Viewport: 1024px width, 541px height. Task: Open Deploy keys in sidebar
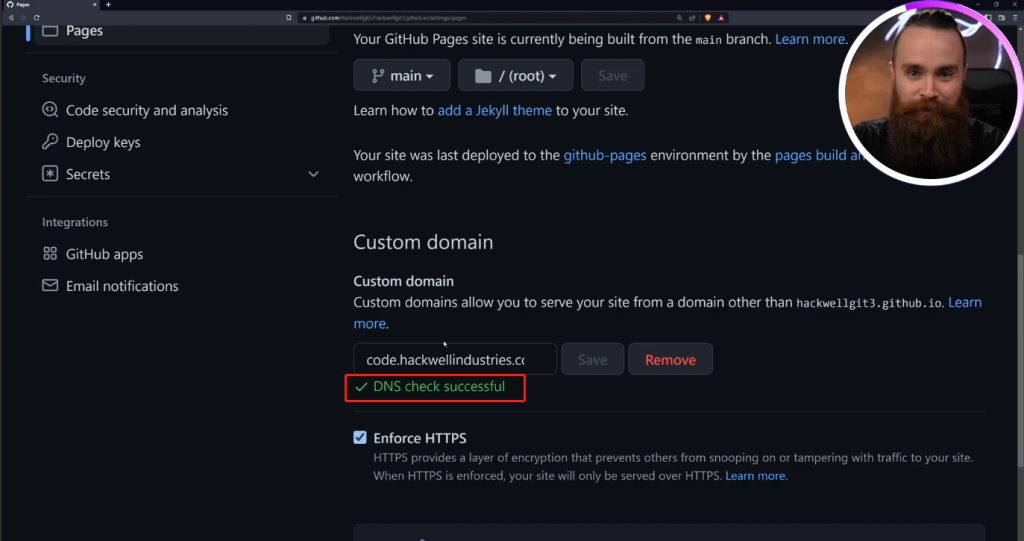pyautogui.click(x=102, y=142)
